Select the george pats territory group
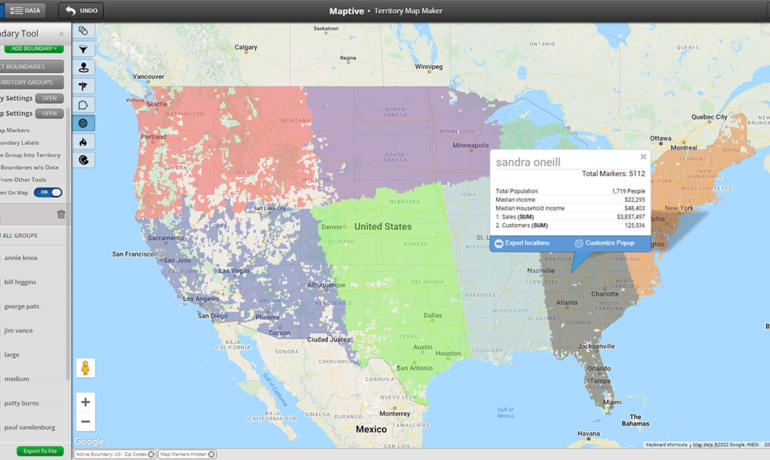Viewport: 770px width, 460px height. [22, 306]
